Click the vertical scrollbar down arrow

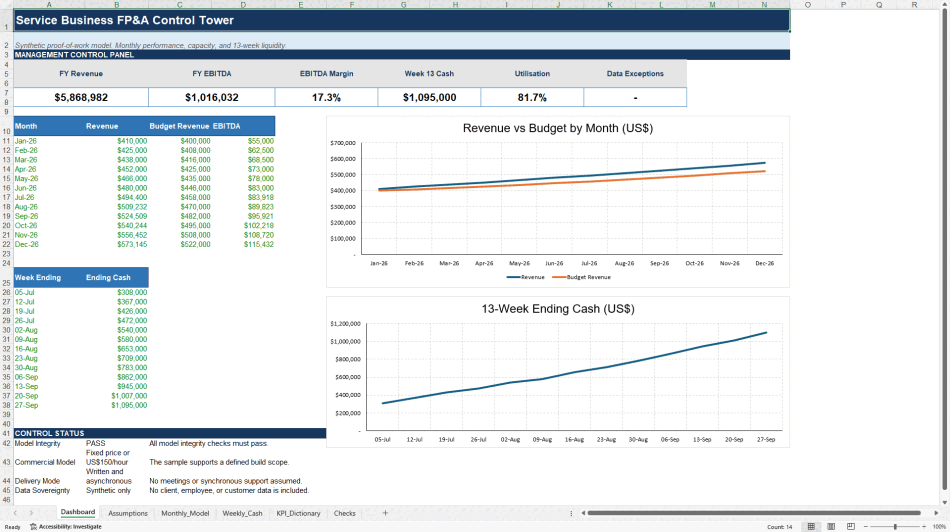pyautogui.click(x=945, y=502)
